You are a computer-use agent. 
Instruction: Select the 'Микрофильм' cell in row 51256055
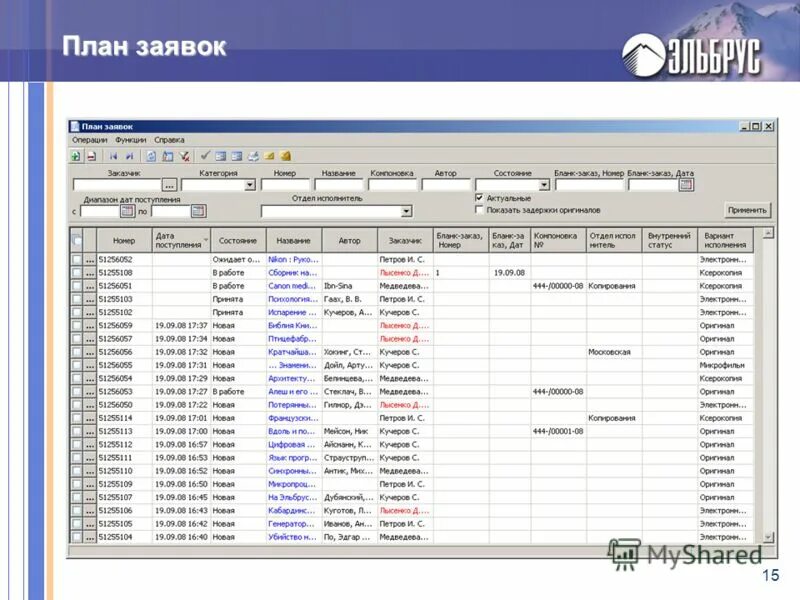coord(725,365)
